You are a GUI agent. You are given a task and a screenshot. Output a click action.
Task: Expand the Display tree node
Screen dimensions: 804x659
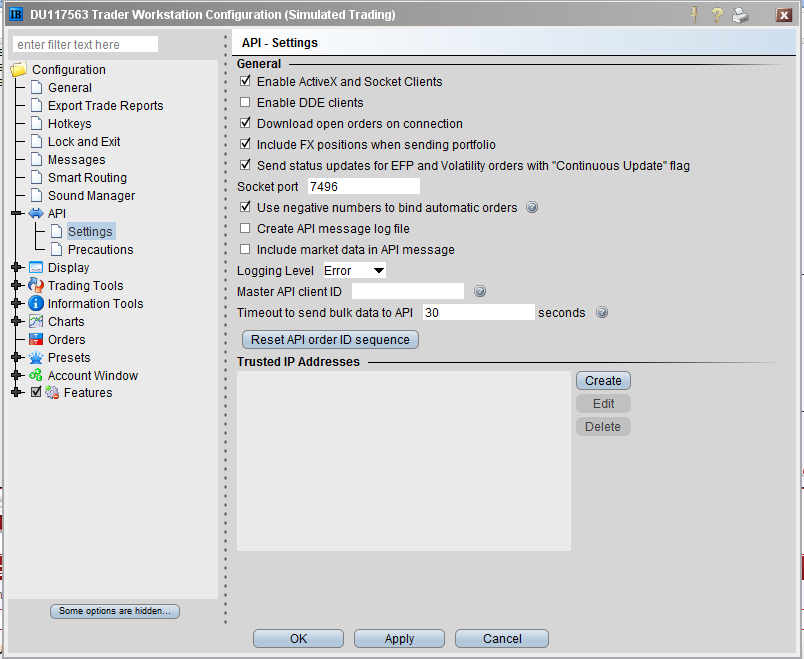point(17,267)
